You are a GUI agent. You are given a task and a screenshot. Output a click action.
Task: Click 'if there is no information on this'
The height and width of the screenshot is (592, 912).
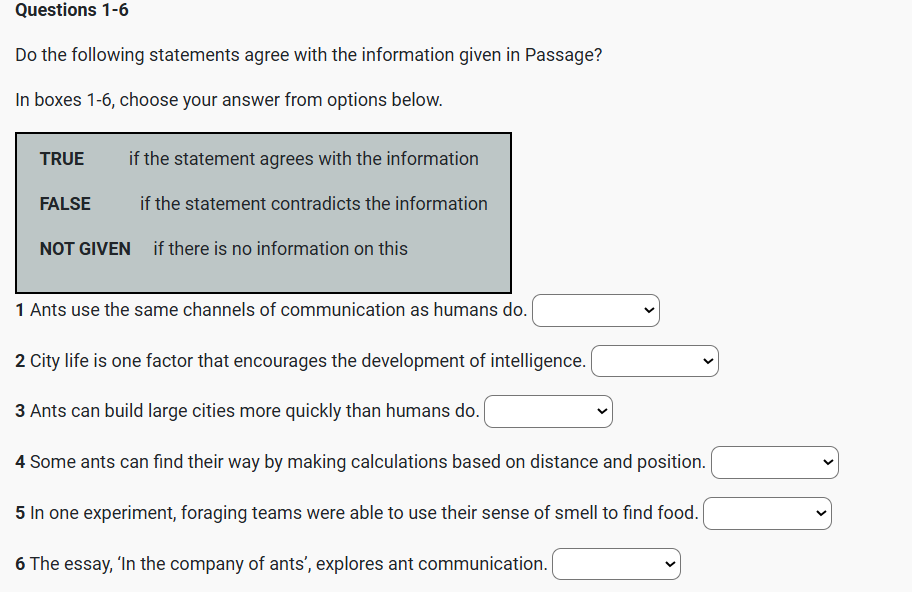[280, 249]
